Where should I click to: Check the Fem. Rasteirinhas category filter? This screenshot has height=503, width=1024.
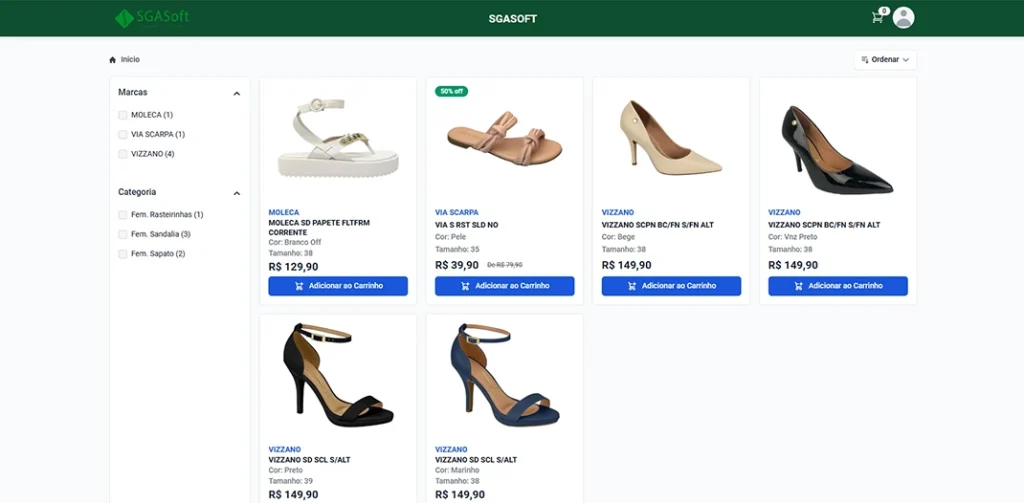123,214
